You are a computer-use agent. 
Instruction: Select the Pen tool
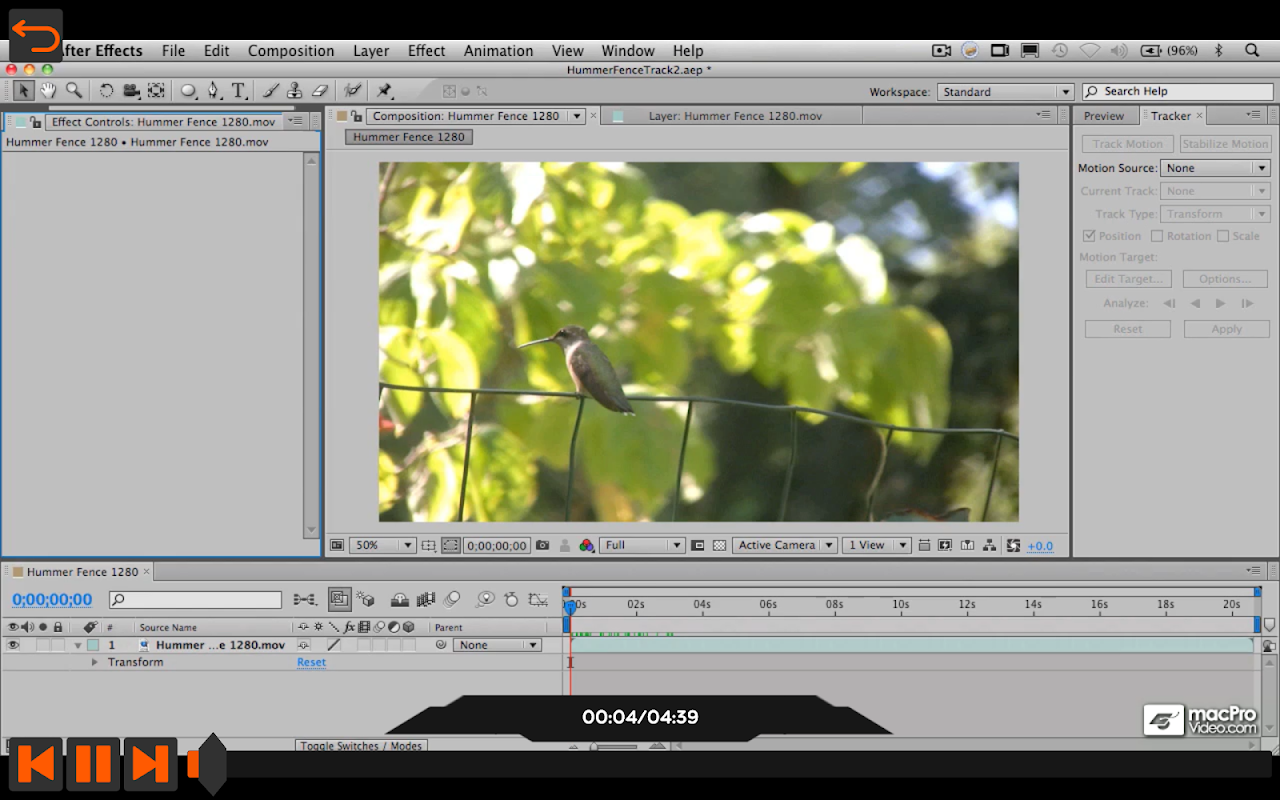click(x=213, y=91)
